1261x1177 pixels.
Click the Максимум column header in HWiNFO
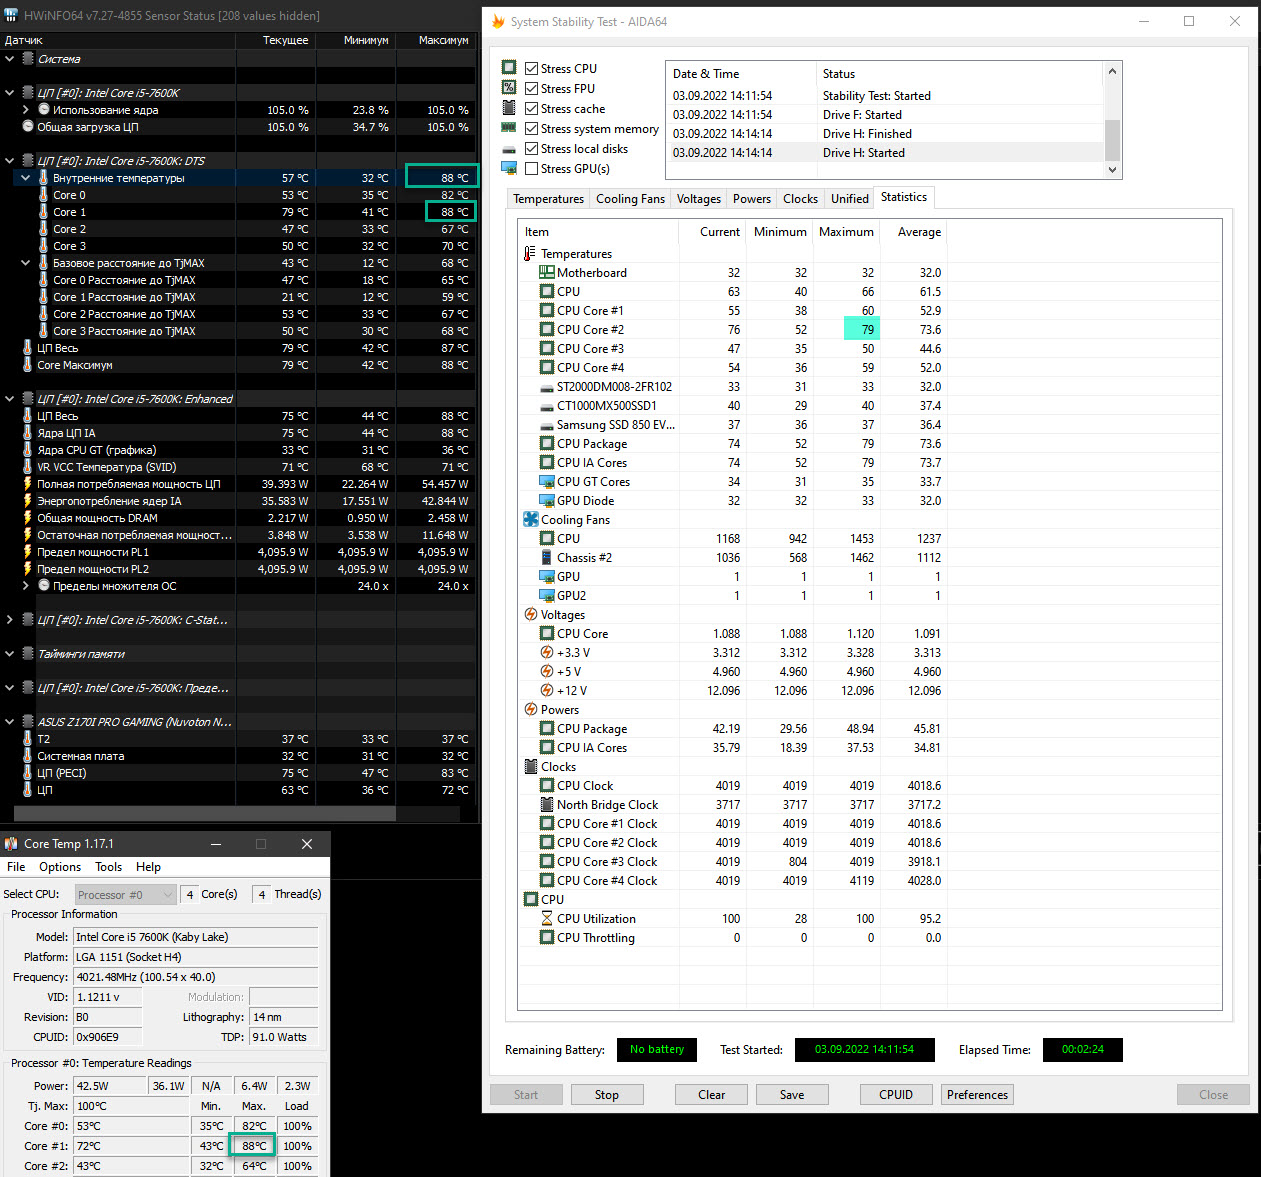(x=435, y=40)
